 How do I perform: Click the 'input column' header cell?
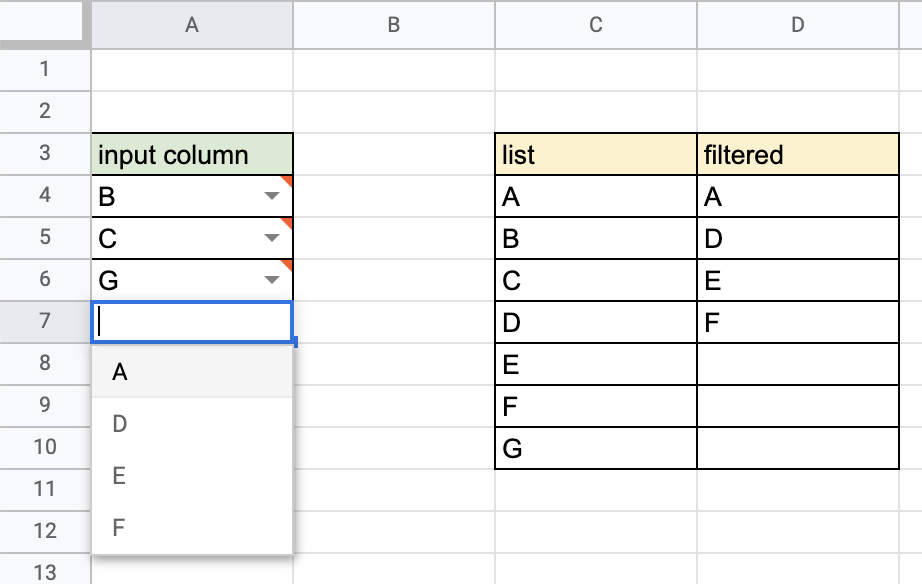192,154
